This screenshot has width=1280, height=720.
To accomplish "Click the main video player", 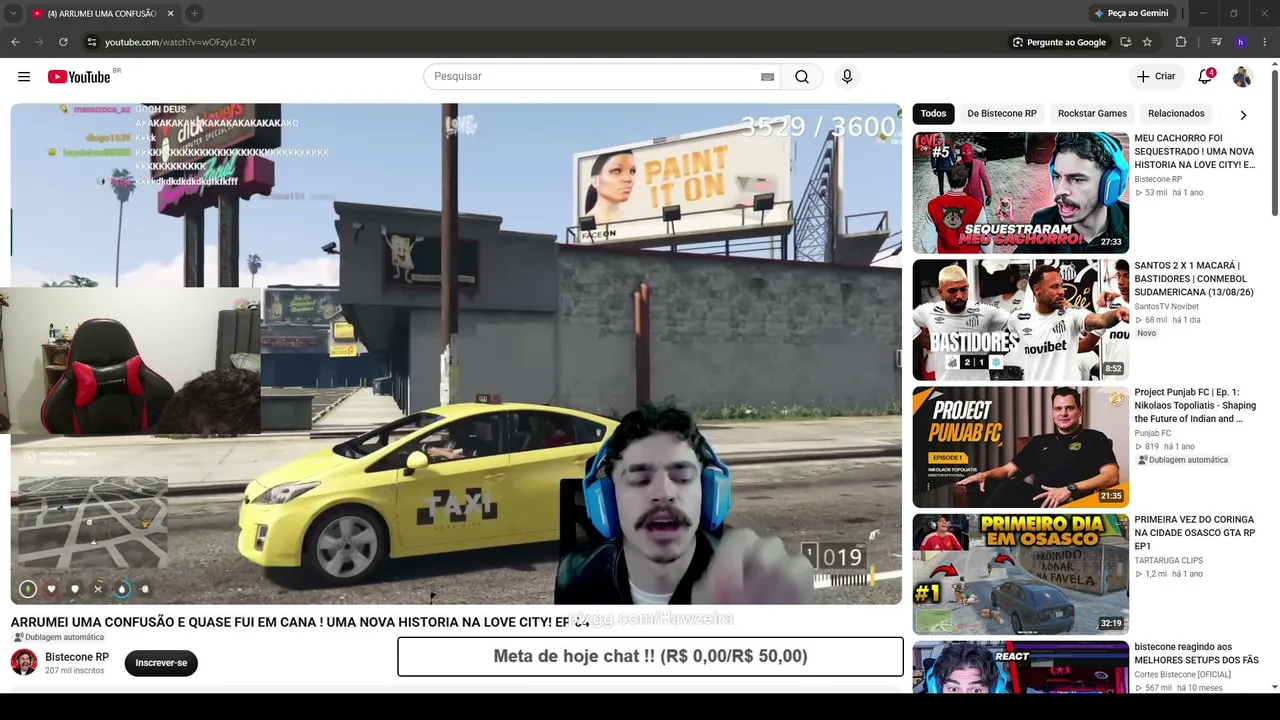I will coord(456,354).
